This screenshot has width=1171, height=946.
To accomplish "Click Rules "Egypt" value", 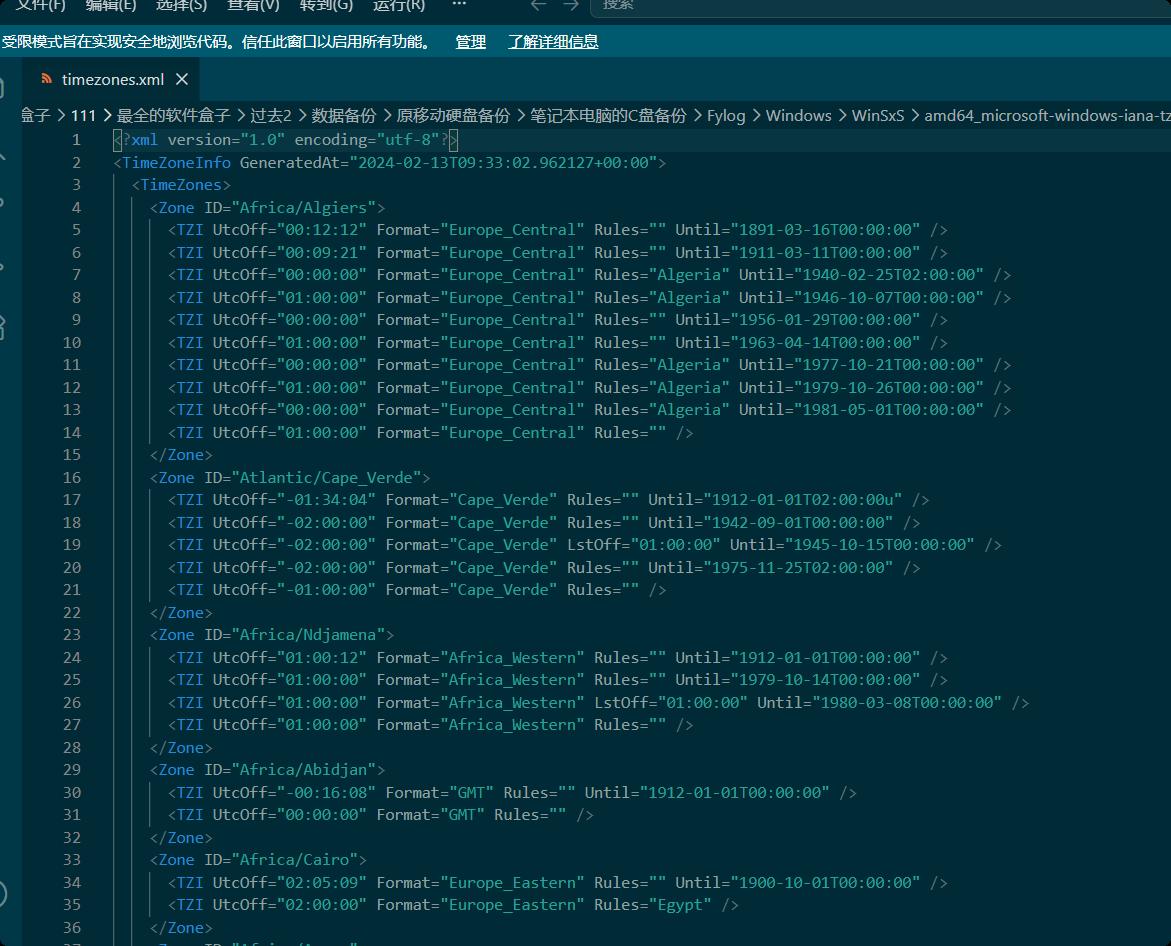I will pyautogui.click(x=680, y=905).
